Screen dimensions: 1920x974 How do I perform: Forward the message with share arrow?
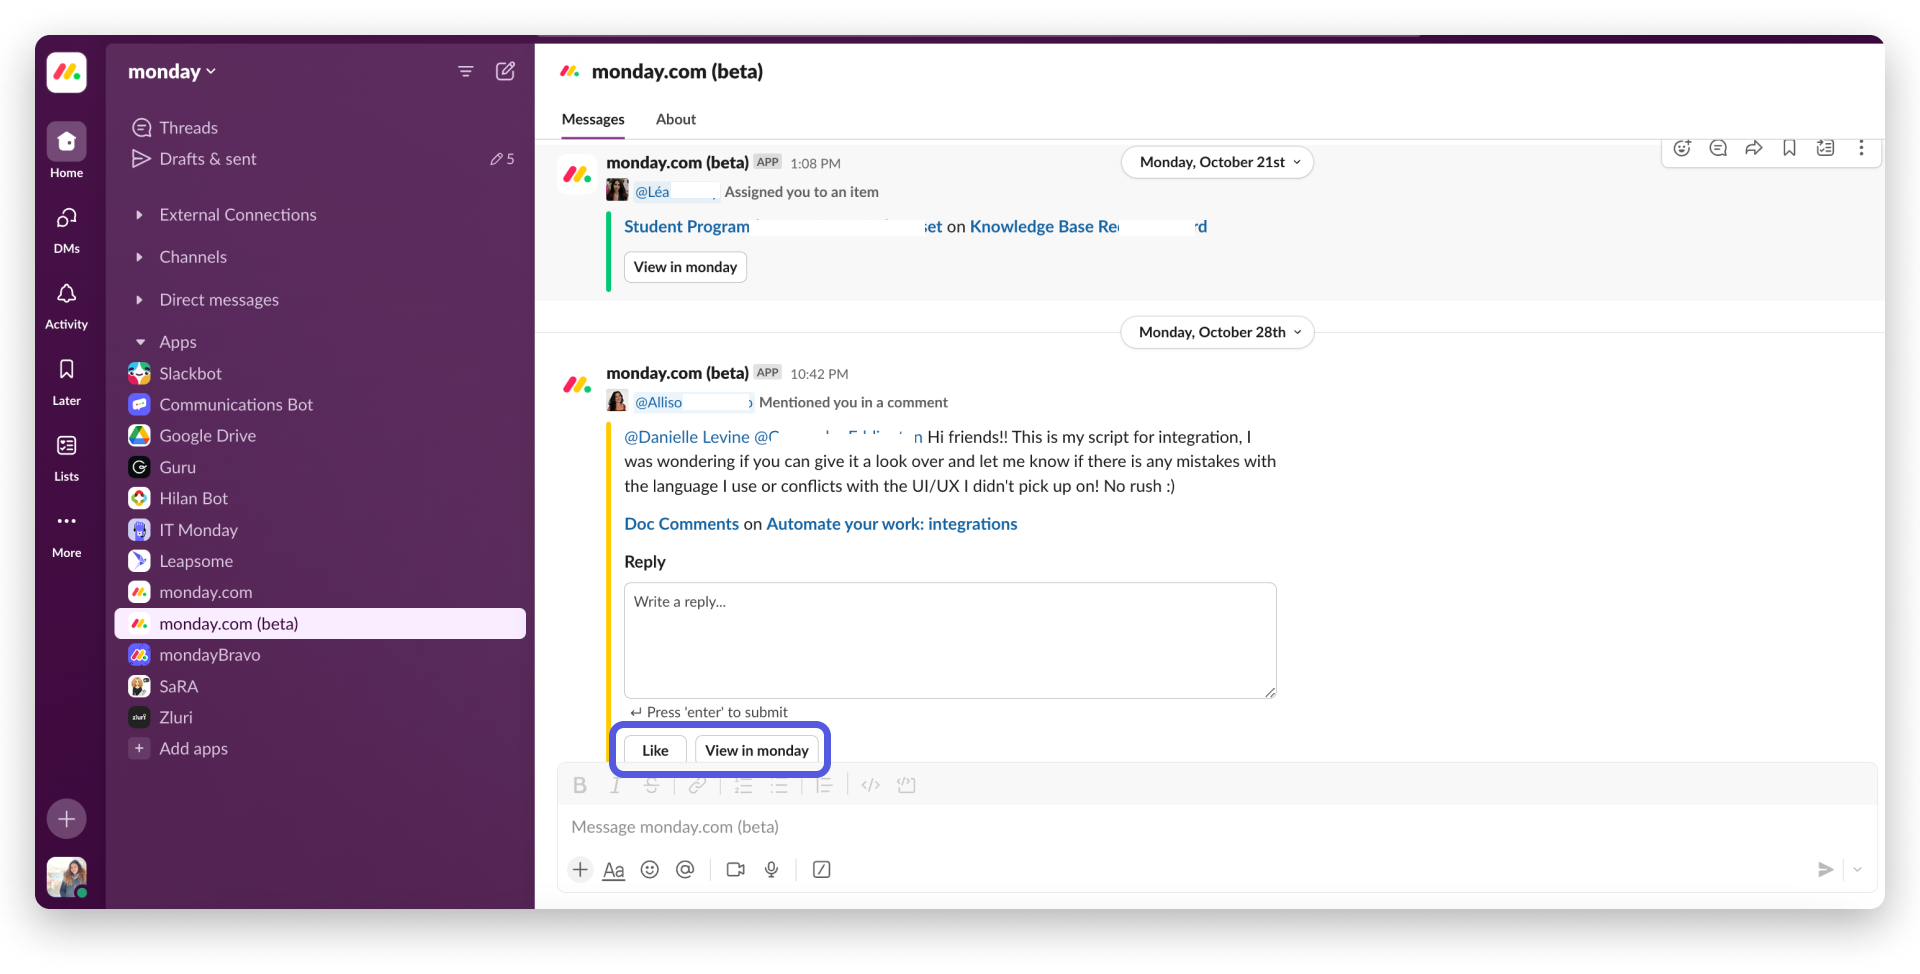click(1754, 148)
